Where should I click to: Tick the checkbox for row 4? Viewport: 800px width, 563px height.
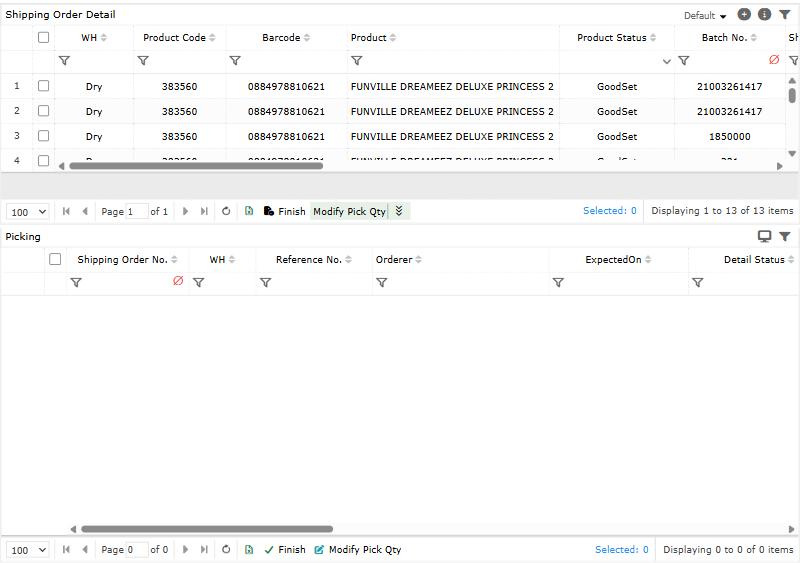pyautogui.click(x=43, y=160)
